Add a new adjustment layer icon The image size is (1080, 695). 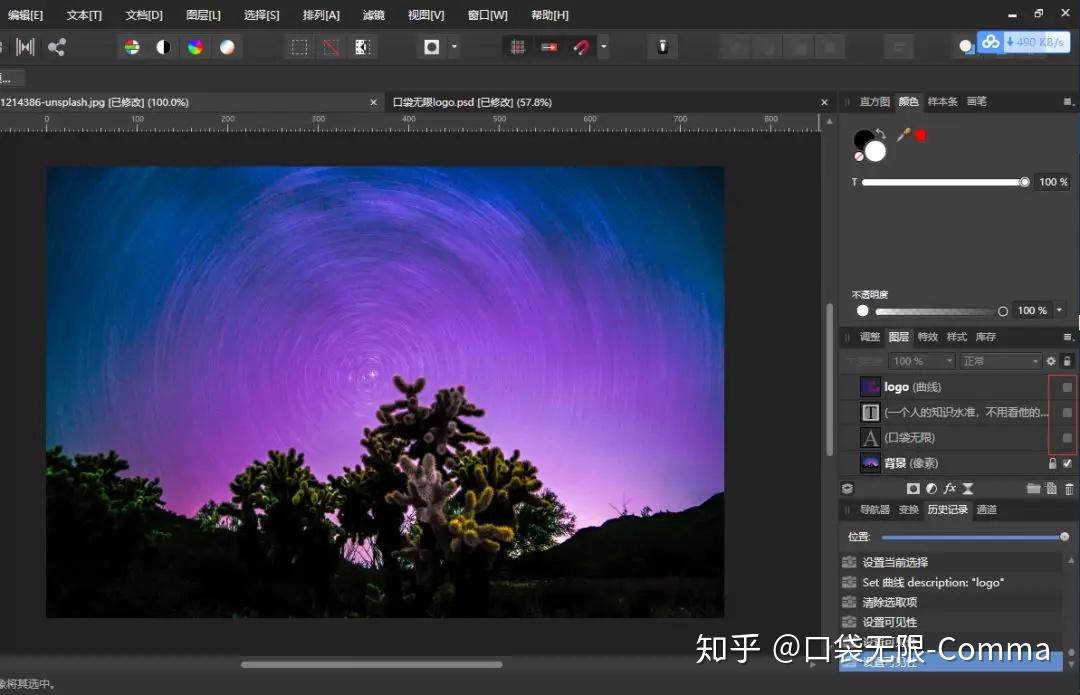click(931, 488)
